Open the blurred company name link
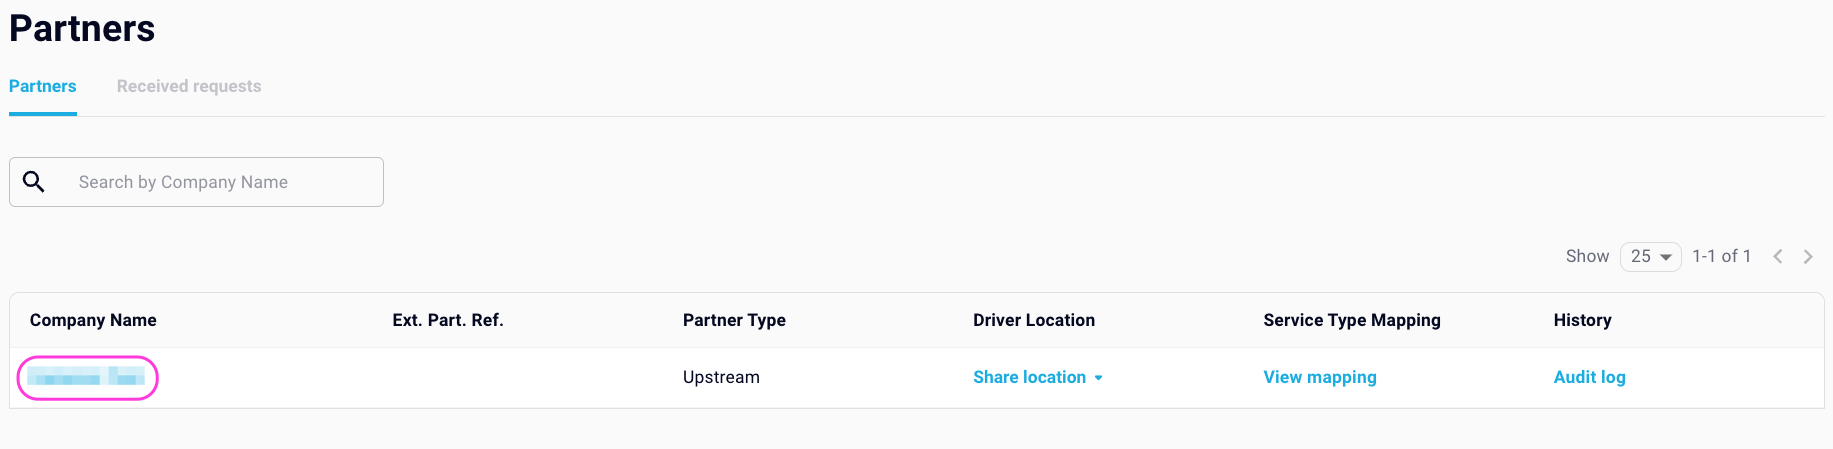 (x=86, y=377)
